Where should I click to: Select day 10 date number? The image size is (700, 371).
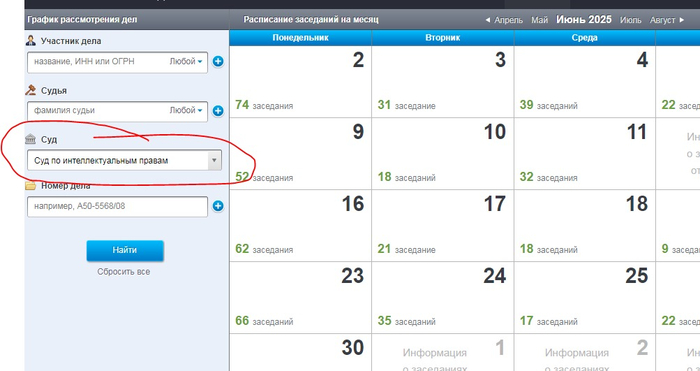(495, 132)
